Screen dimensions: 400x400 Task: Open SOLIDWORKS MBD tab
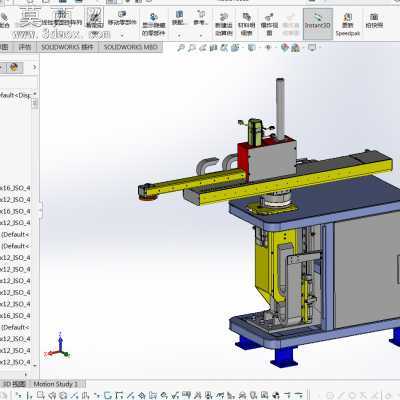pos(131,47)
